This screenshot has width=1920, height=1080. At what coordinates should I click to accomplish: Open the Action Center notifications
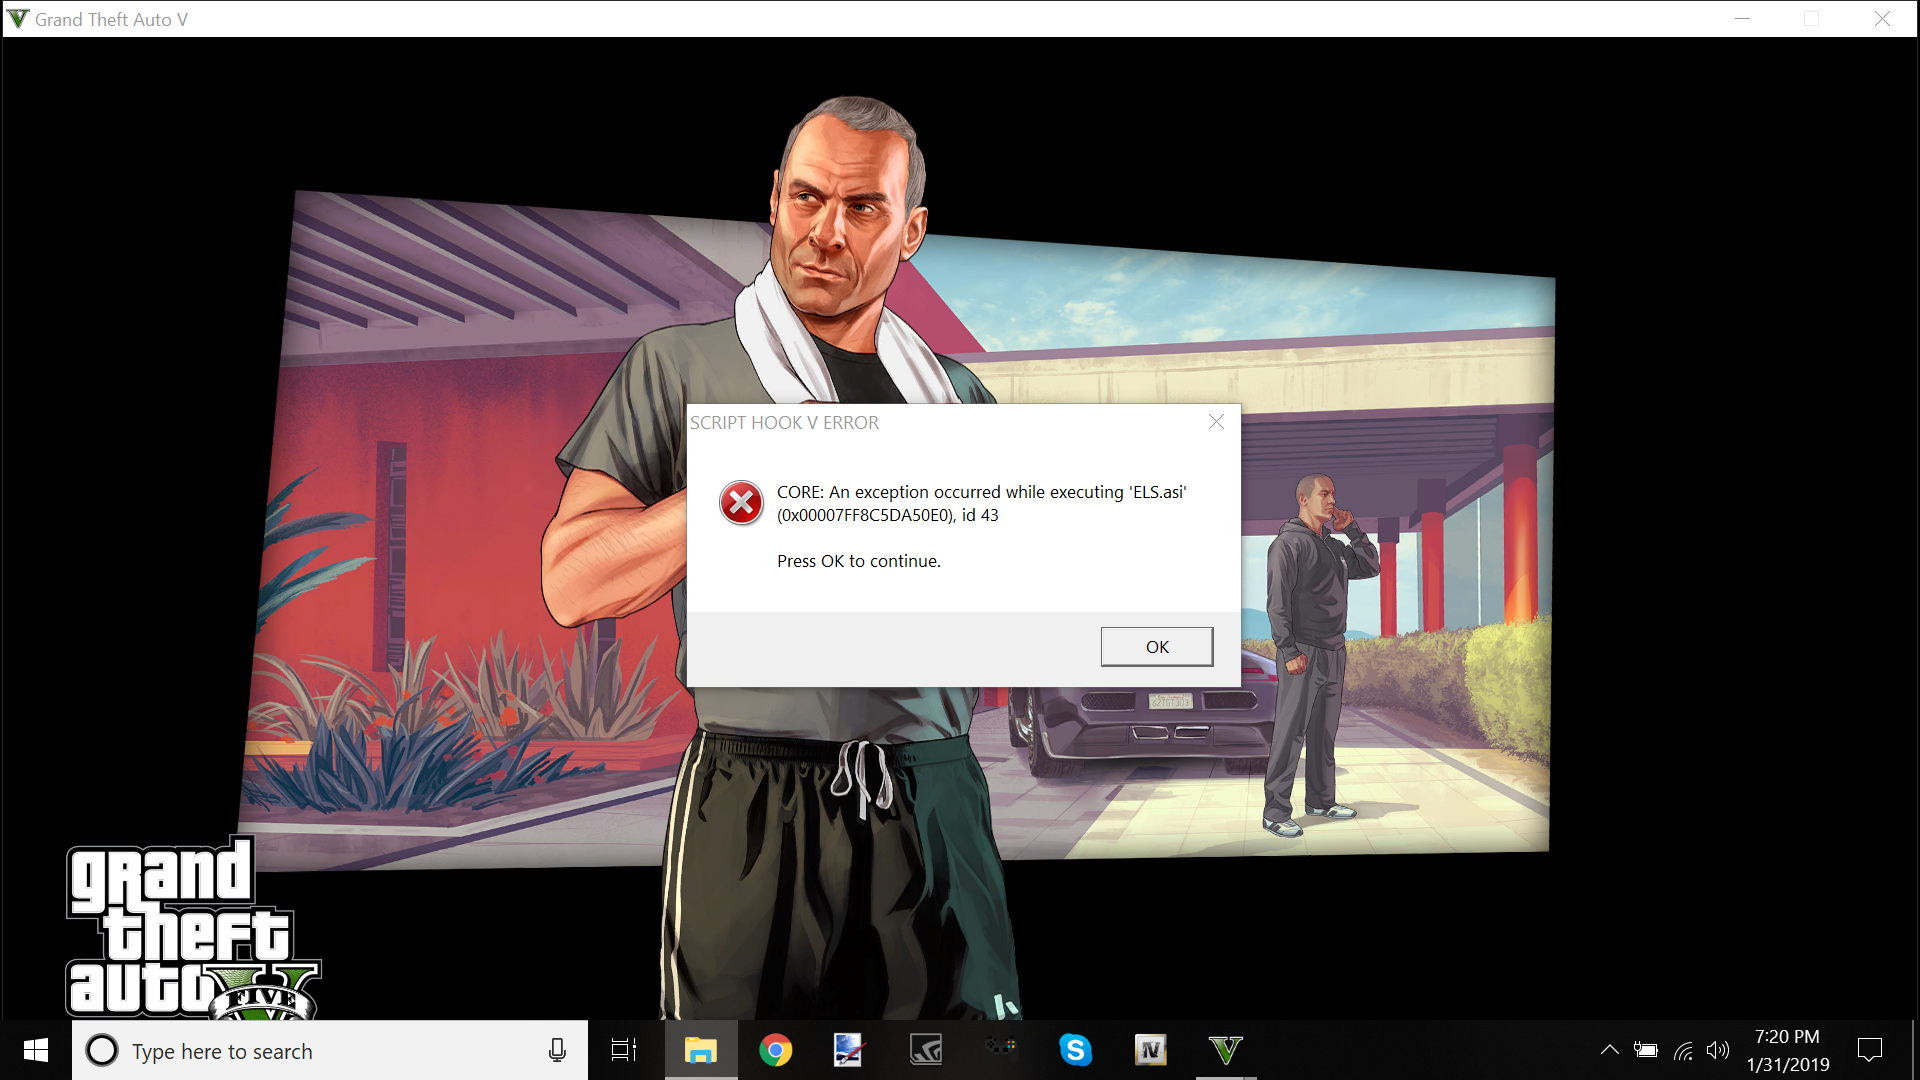tap(1869, 1050)
